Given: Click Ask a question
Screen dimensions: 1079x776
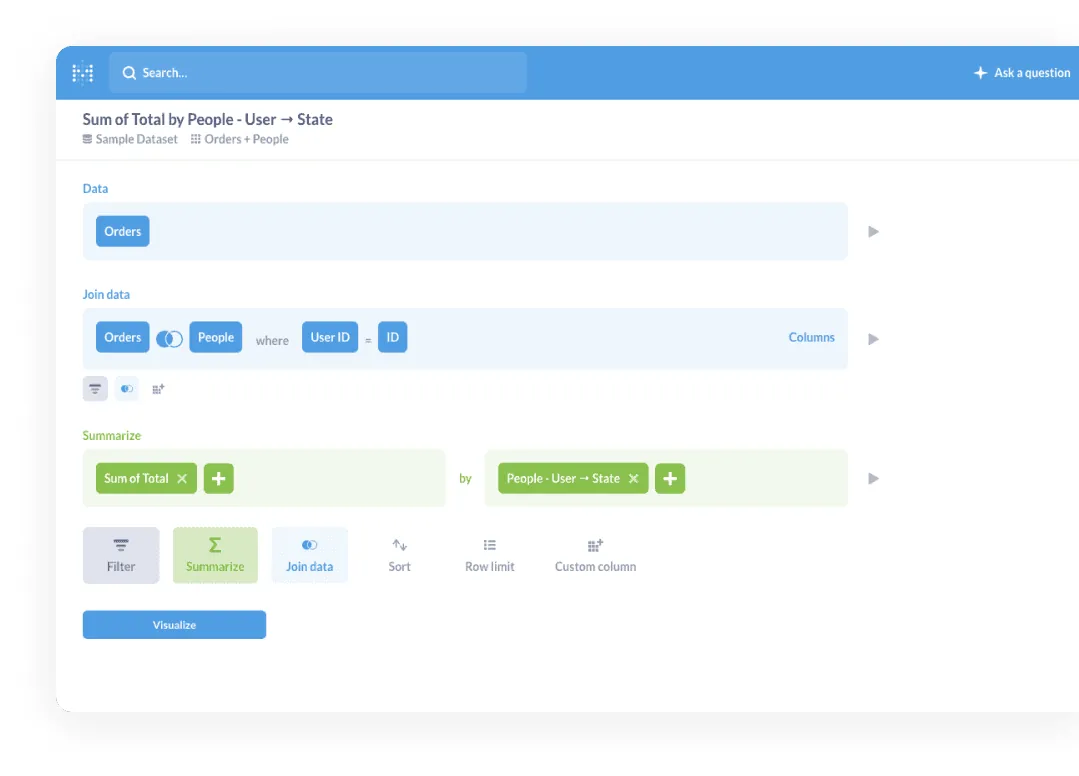Looking at the screenshot, I should (x=1022, y=72).
